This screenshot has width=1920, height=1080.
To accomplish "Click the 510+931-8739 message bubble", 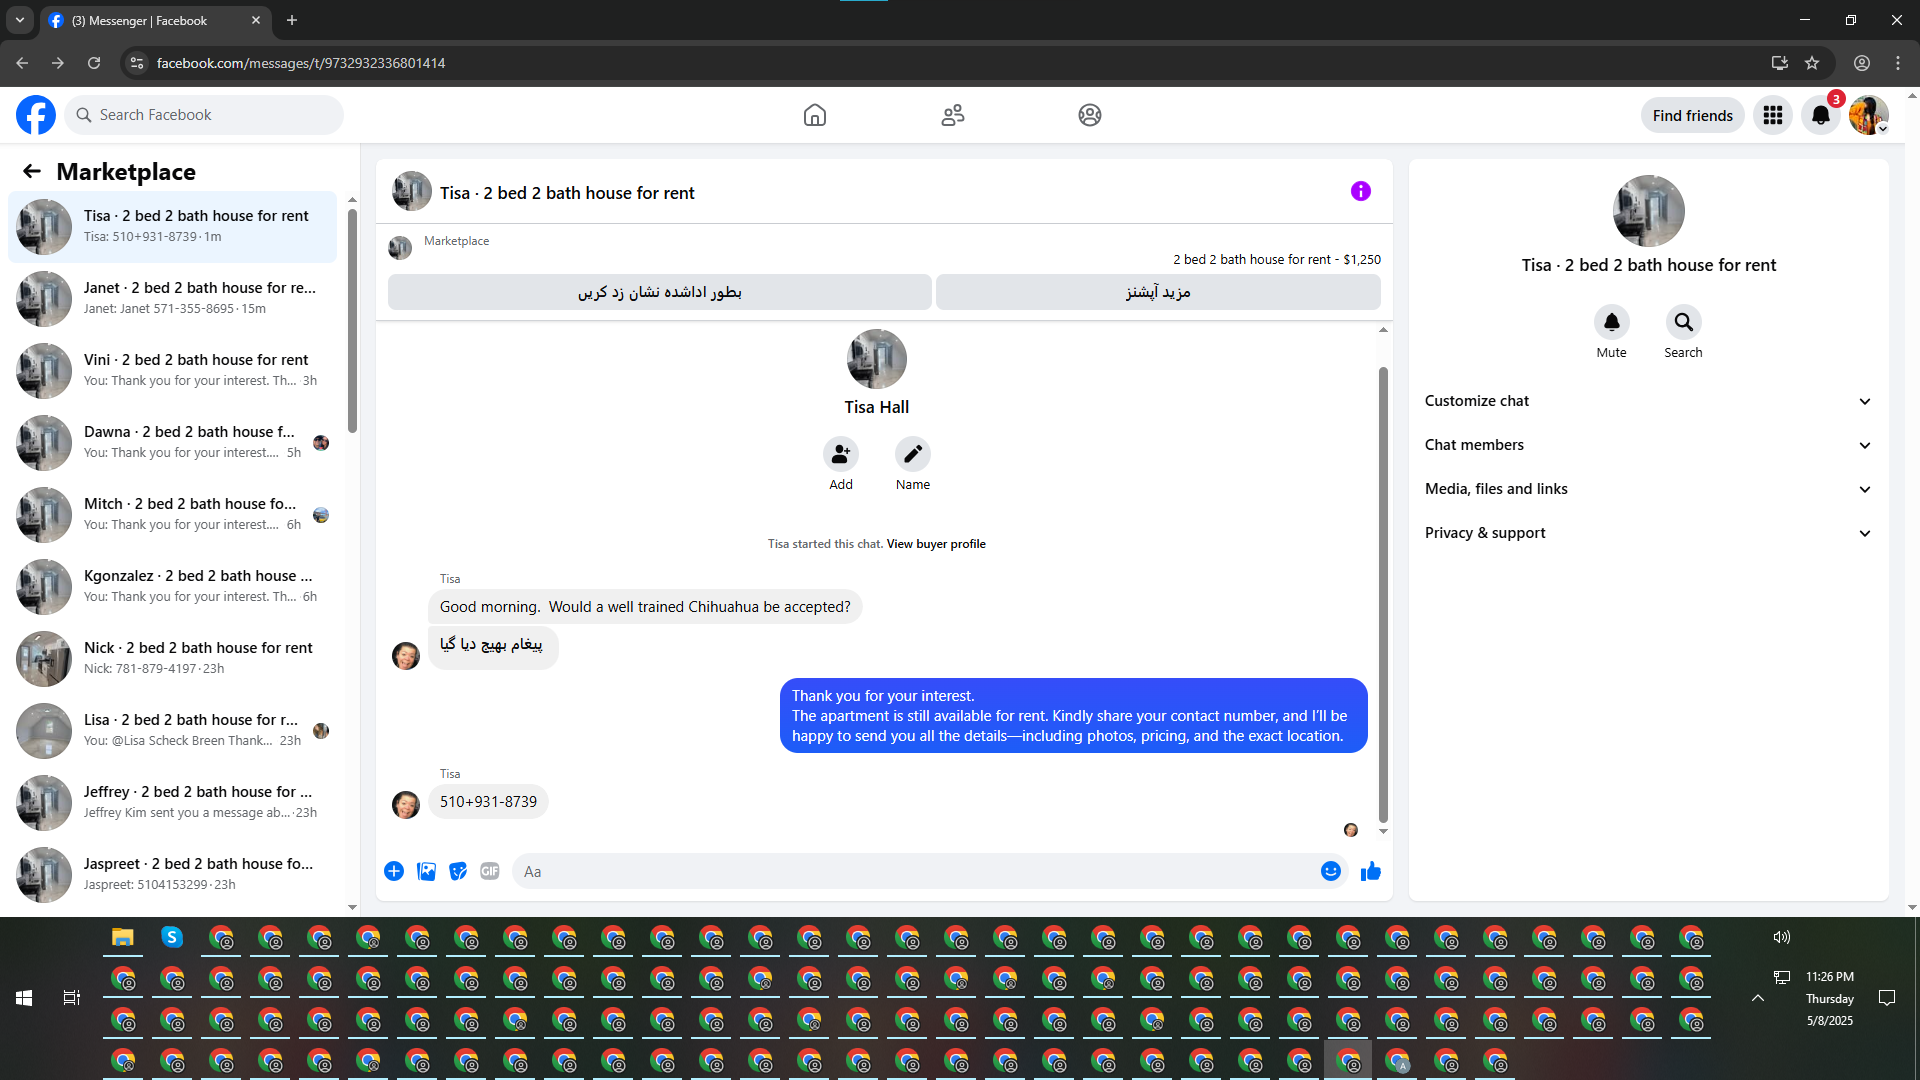I will [x=488, y=802].
